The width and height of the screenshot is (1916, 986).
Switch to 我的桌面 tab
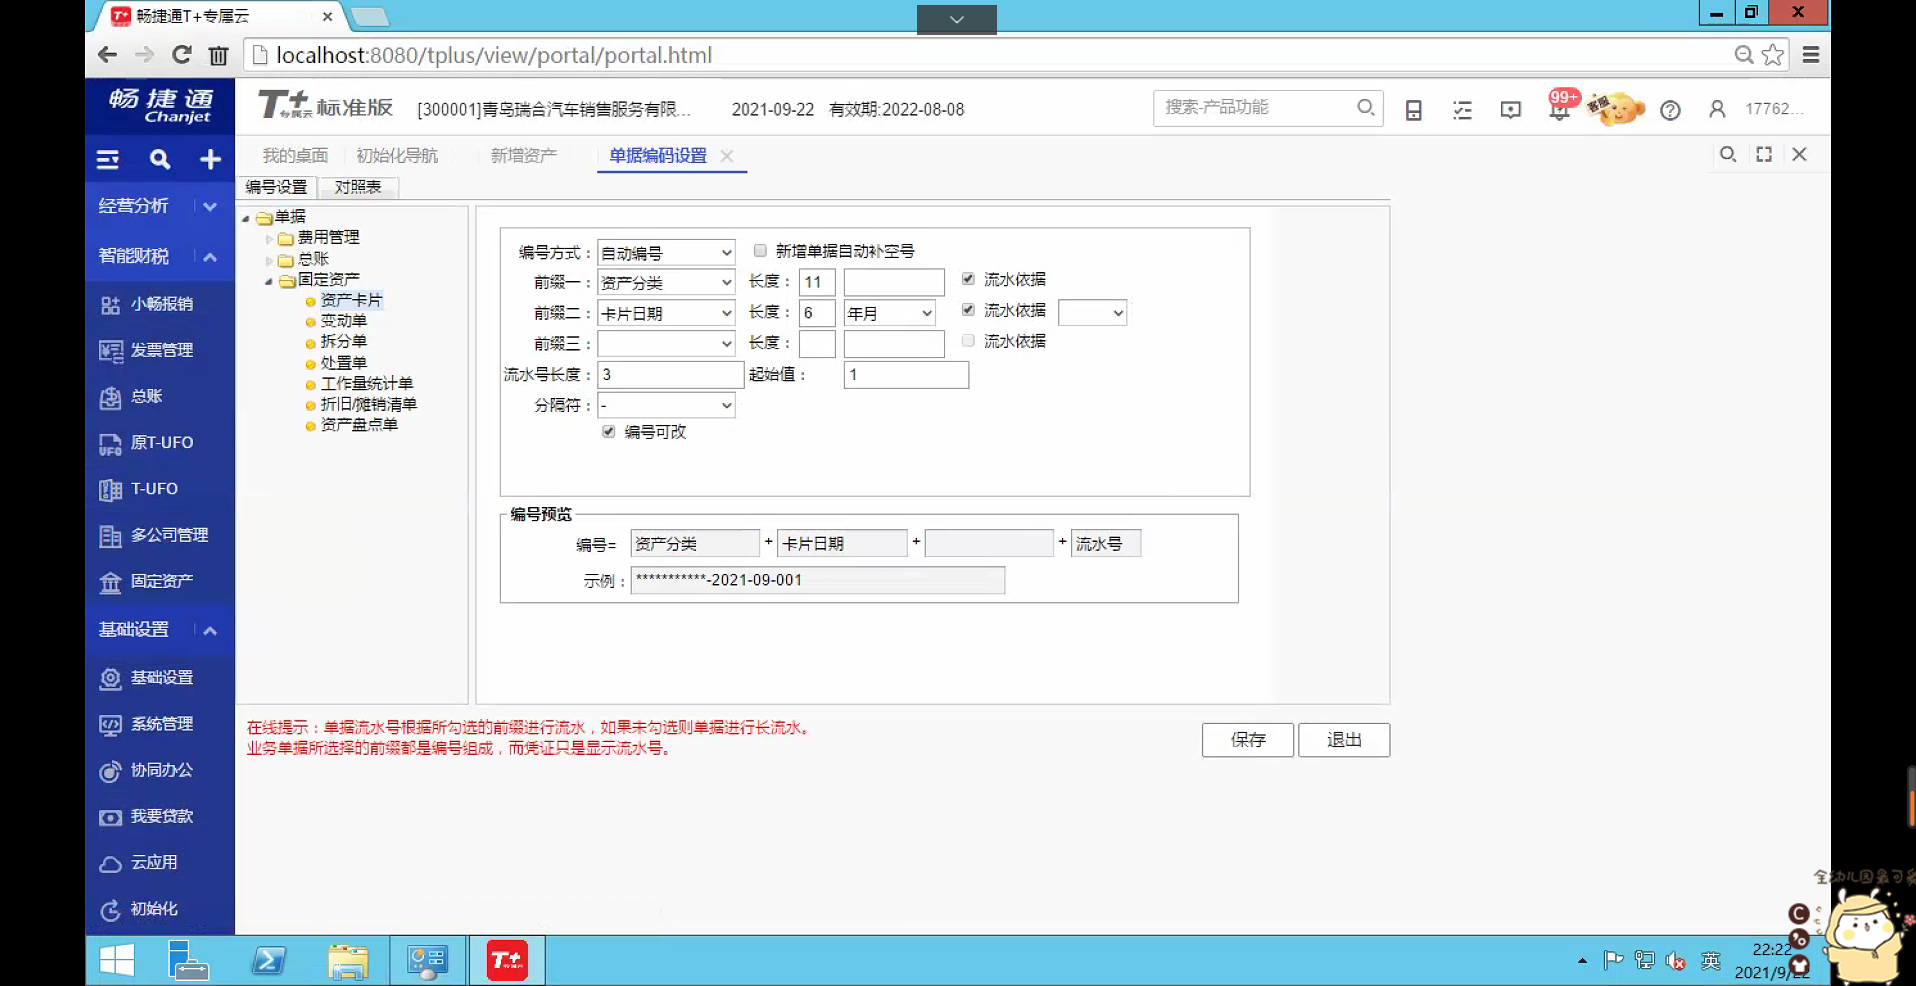pos(295,156)
